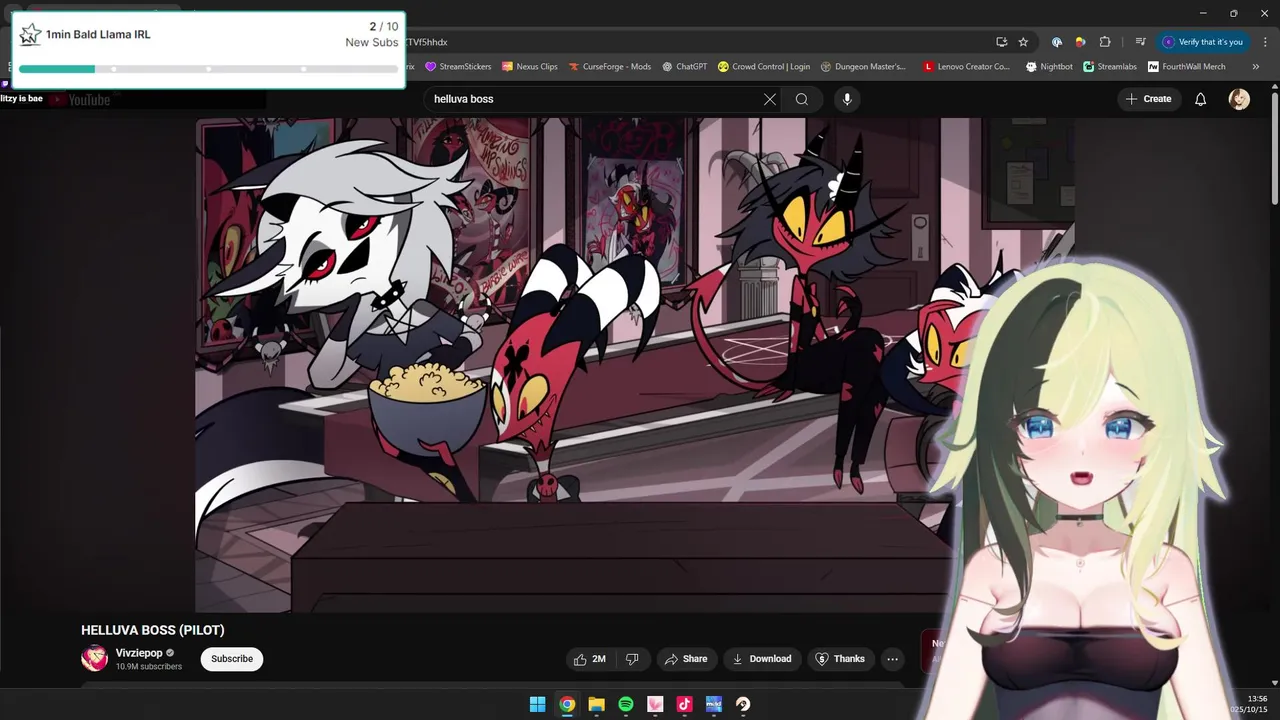Click the Verify that it's you profile chip

1203,42
